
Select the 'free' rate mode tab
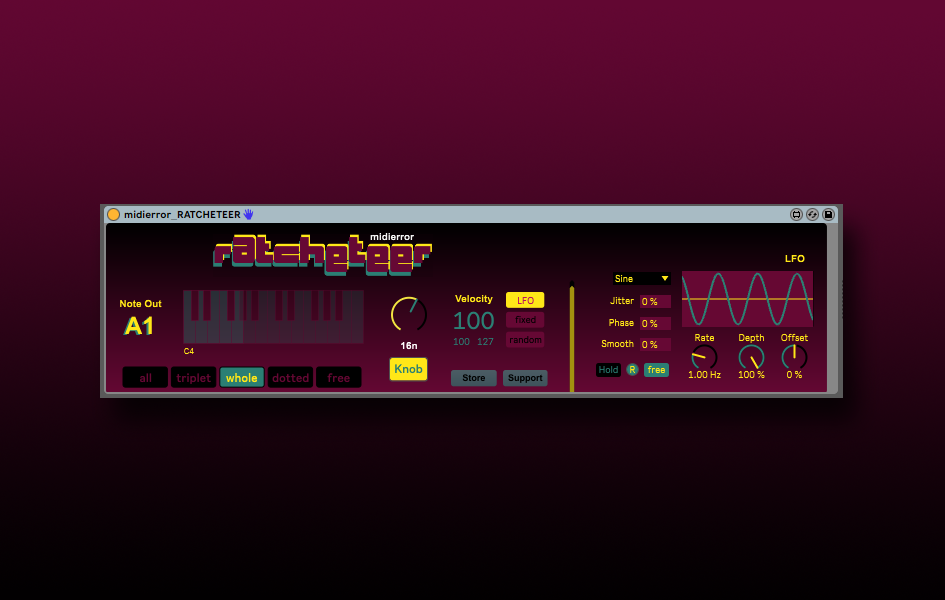click(x=339, y=378)
